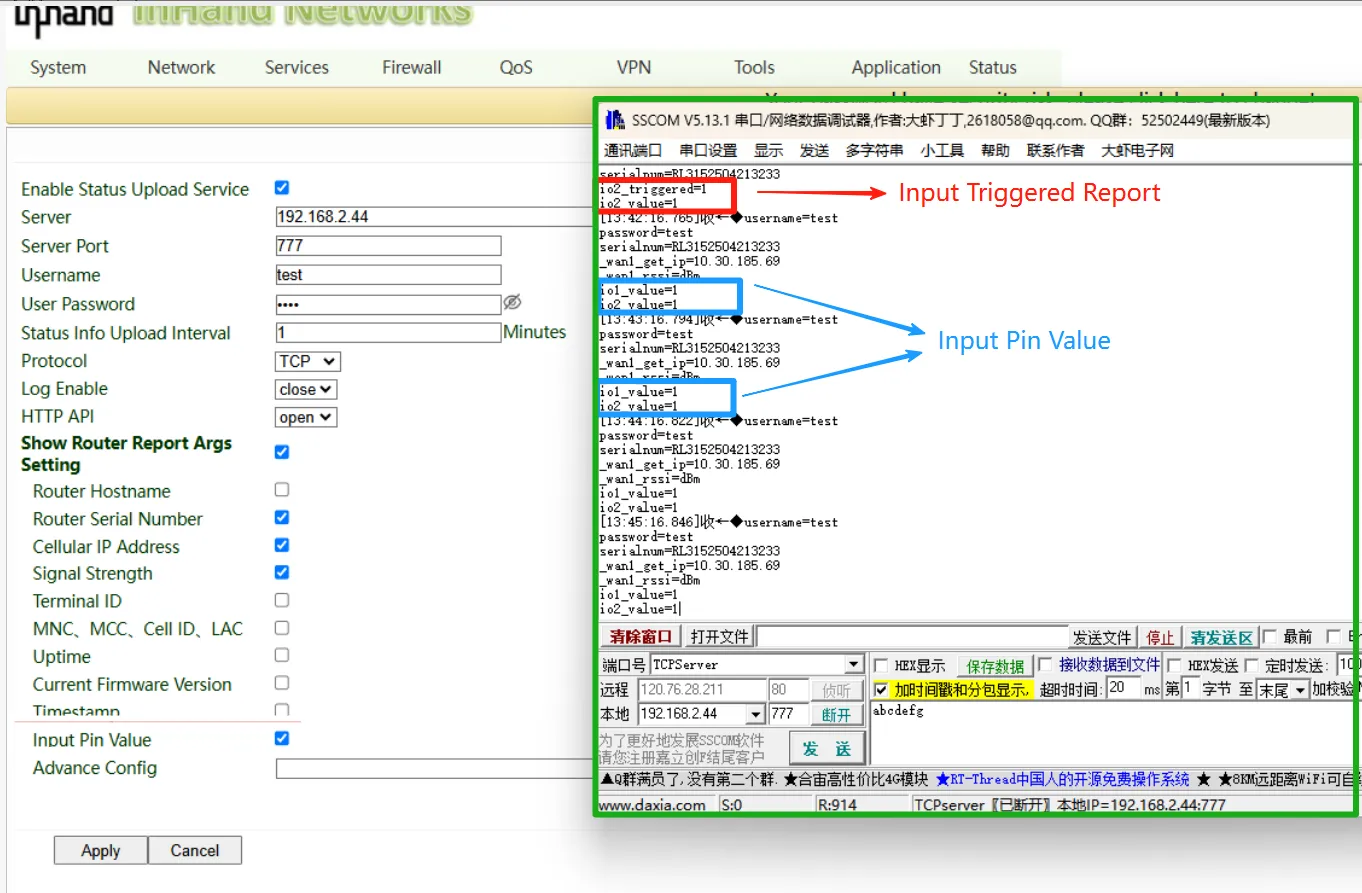Tick the 接收数据到文件 checkbox

tap(1045, 665)
